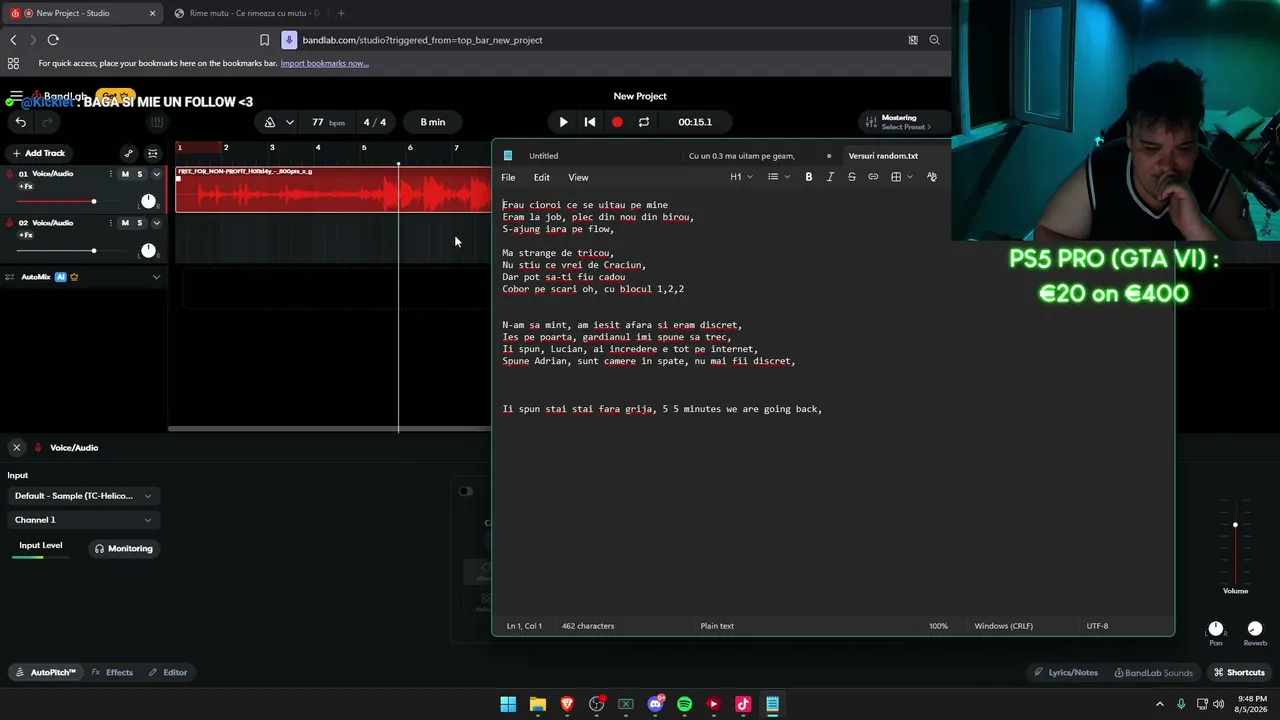Start recording with the red record button

[x=617, y=122]
